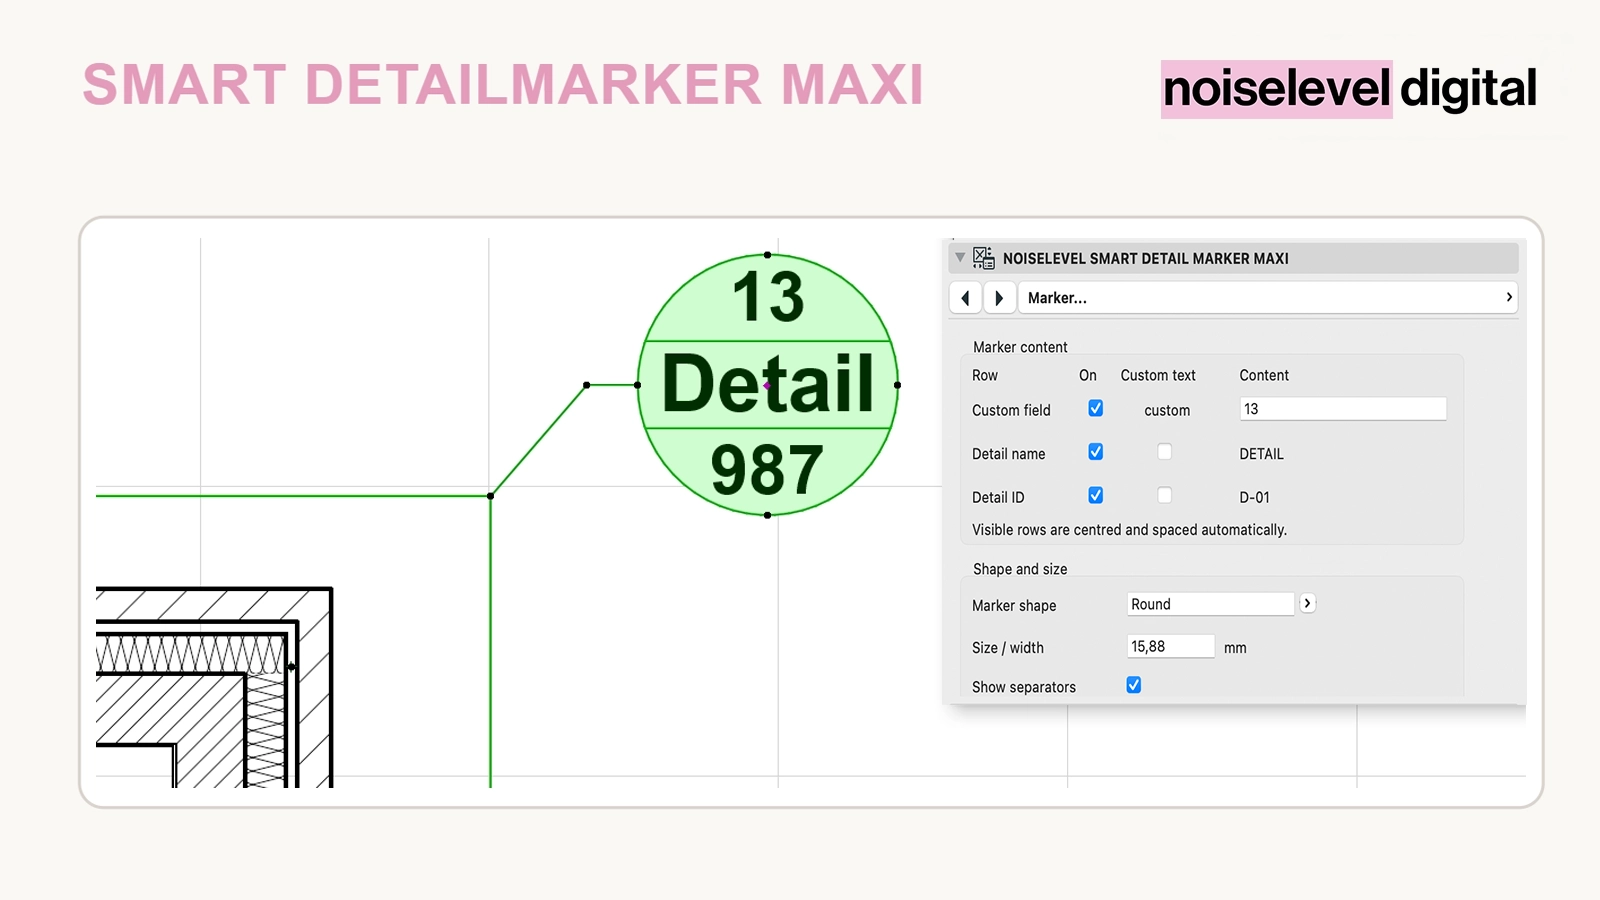
Task: Click the 'Detail' text in the marker
Action: pyautogui.click(x=768, y=384)
